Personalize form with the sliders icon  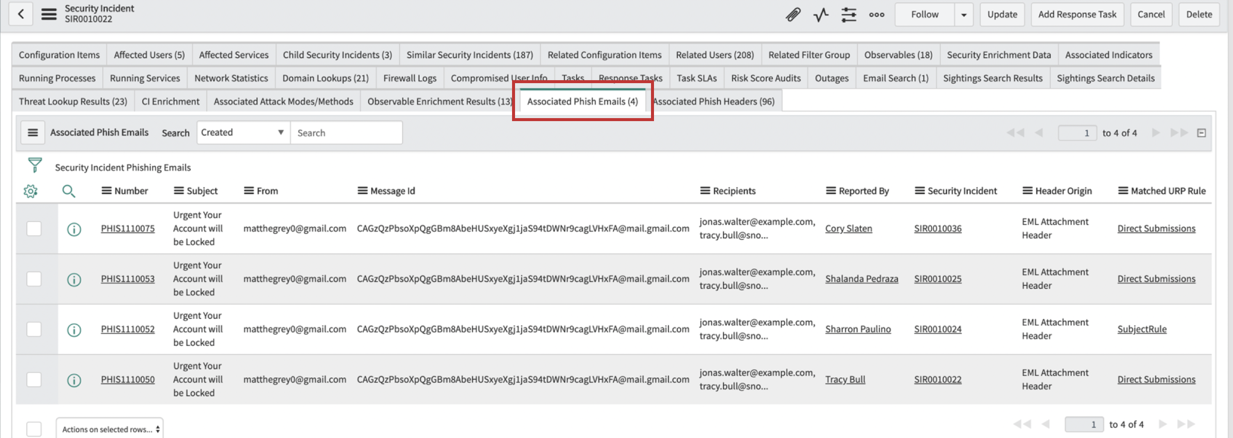tap(849, 14)
